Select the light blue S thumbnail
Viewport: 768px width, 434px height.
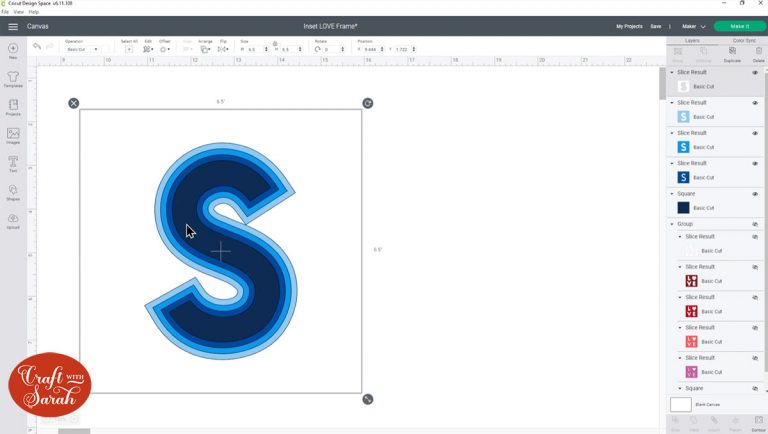pos(683,117)
